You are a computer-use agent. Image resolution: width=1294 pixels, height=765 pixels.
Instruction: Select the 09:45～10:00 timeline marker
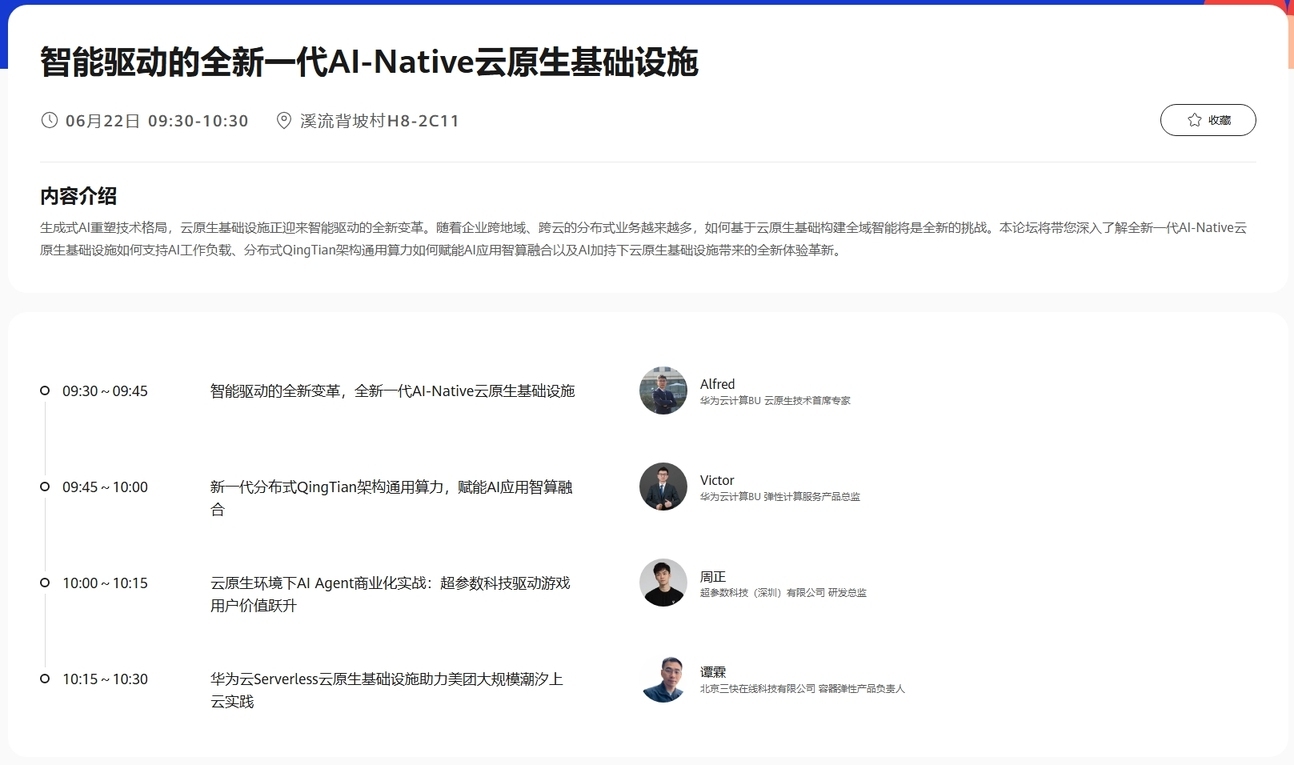[x=45, y=486]
